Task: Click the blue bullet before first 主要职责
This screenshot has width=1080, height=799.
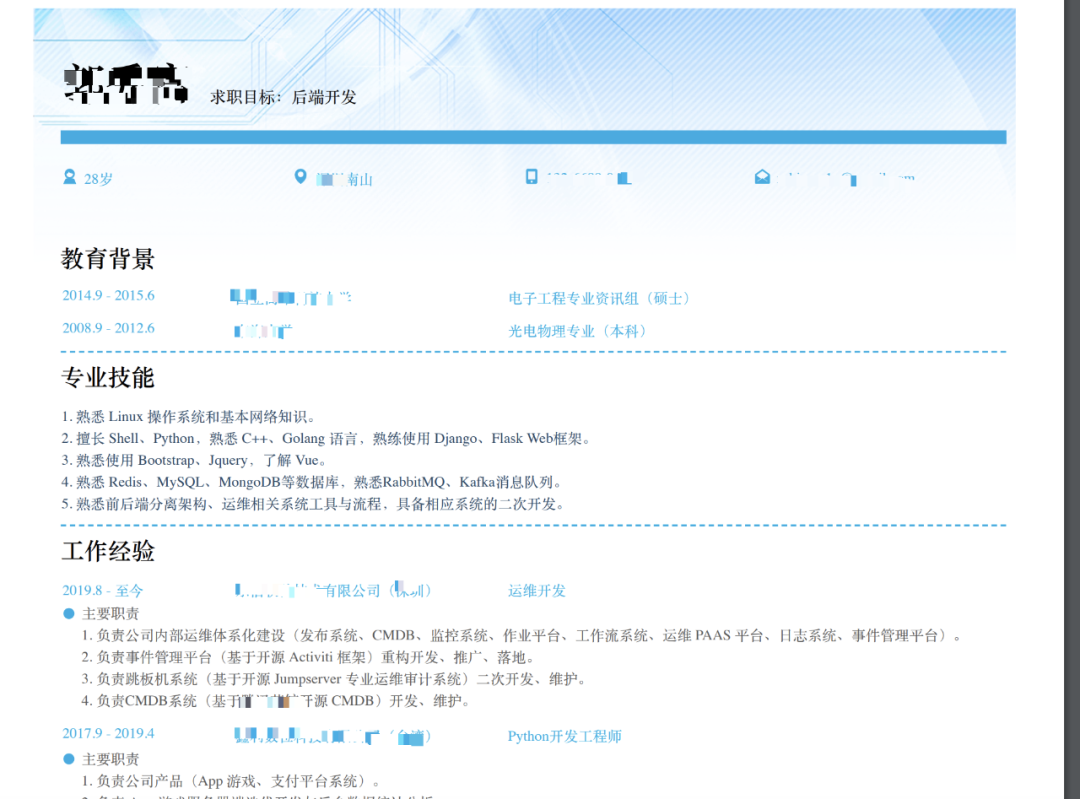Action: tap(69, 613)
